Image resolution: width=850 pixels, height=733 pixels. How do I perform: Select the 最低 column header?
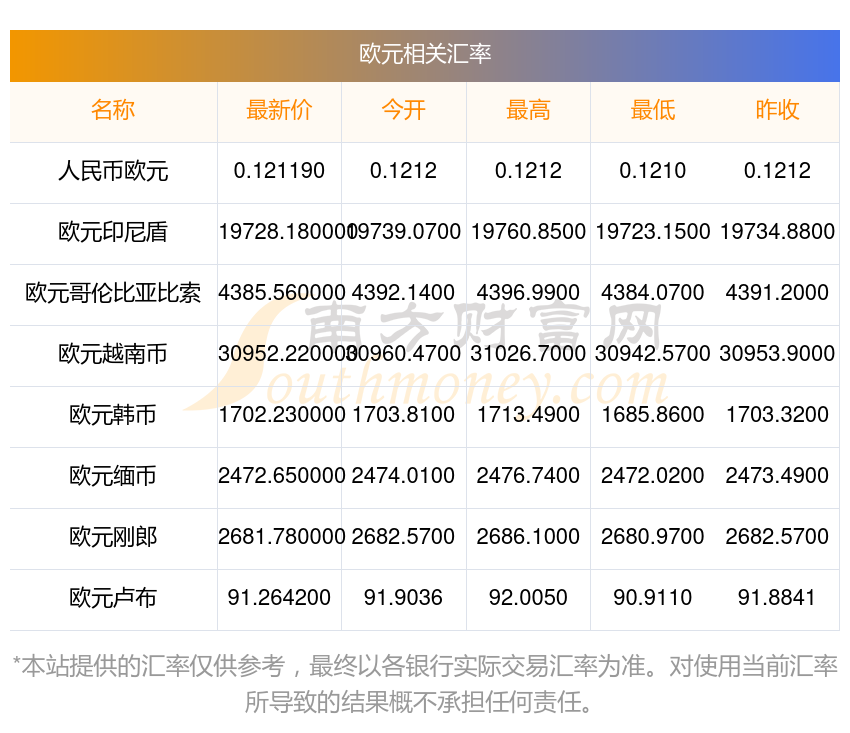[x=653, y=111]
